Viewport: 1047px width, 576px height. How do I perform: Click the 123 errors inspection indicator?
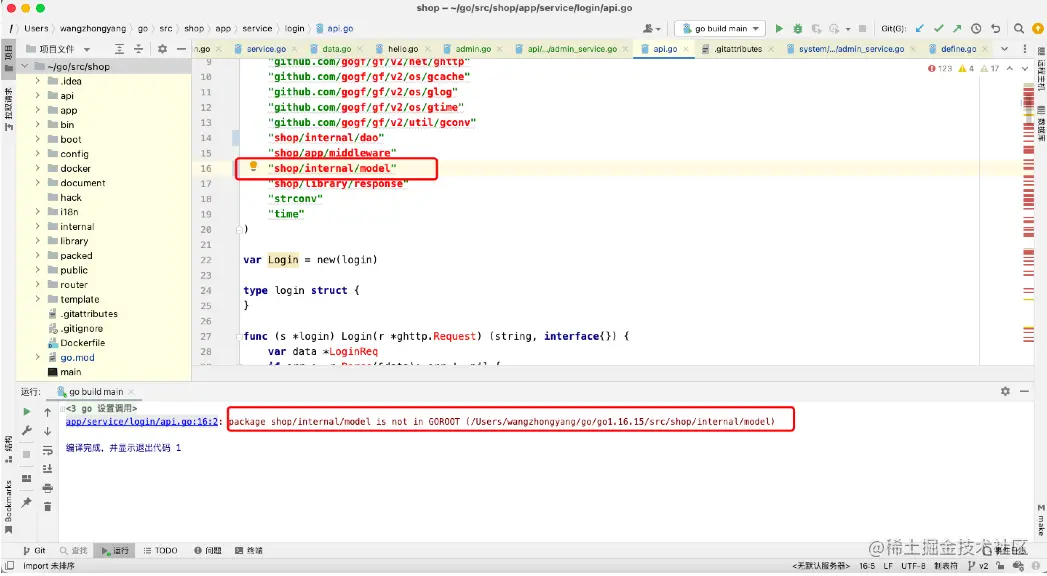[940, 68]
